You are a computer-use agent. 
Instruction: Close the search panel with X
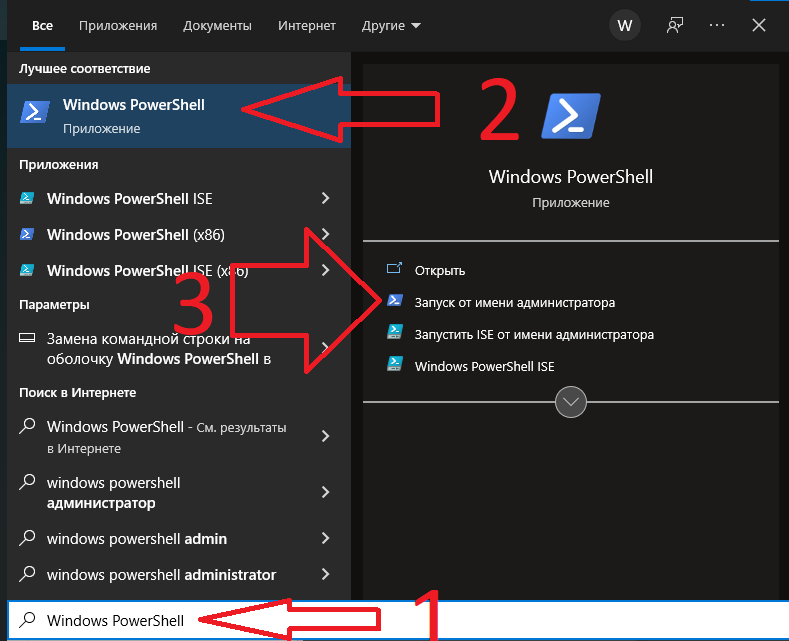758,25
